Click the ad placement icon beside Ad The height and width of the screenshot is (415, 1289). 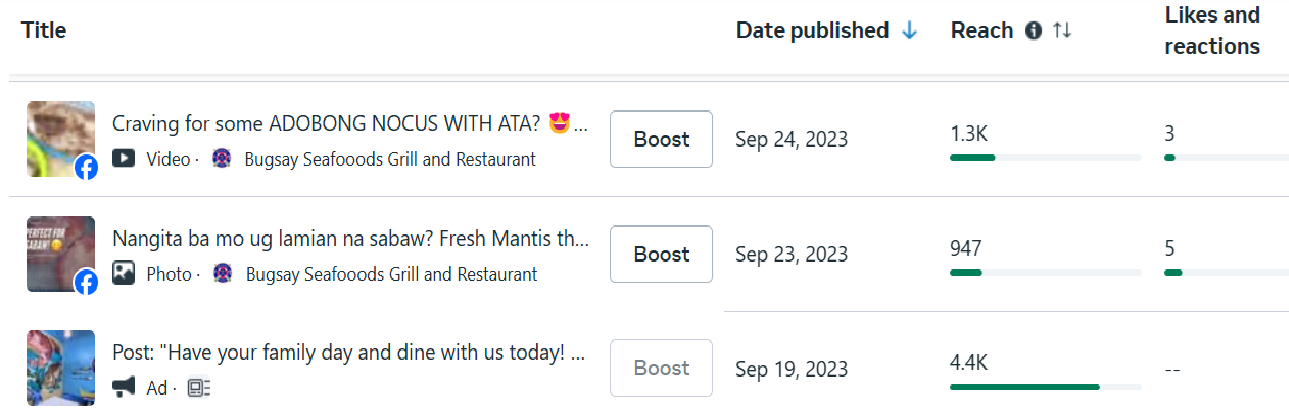coord(199,388)
